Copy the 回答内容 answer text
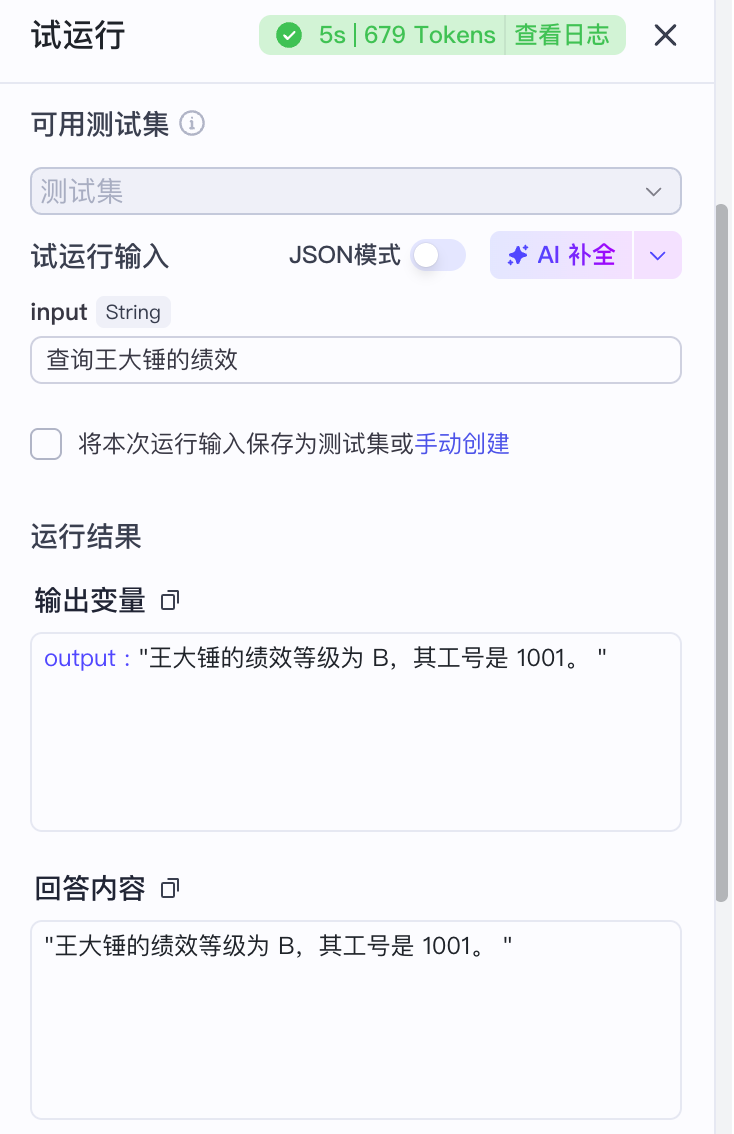 coord(170,888)
